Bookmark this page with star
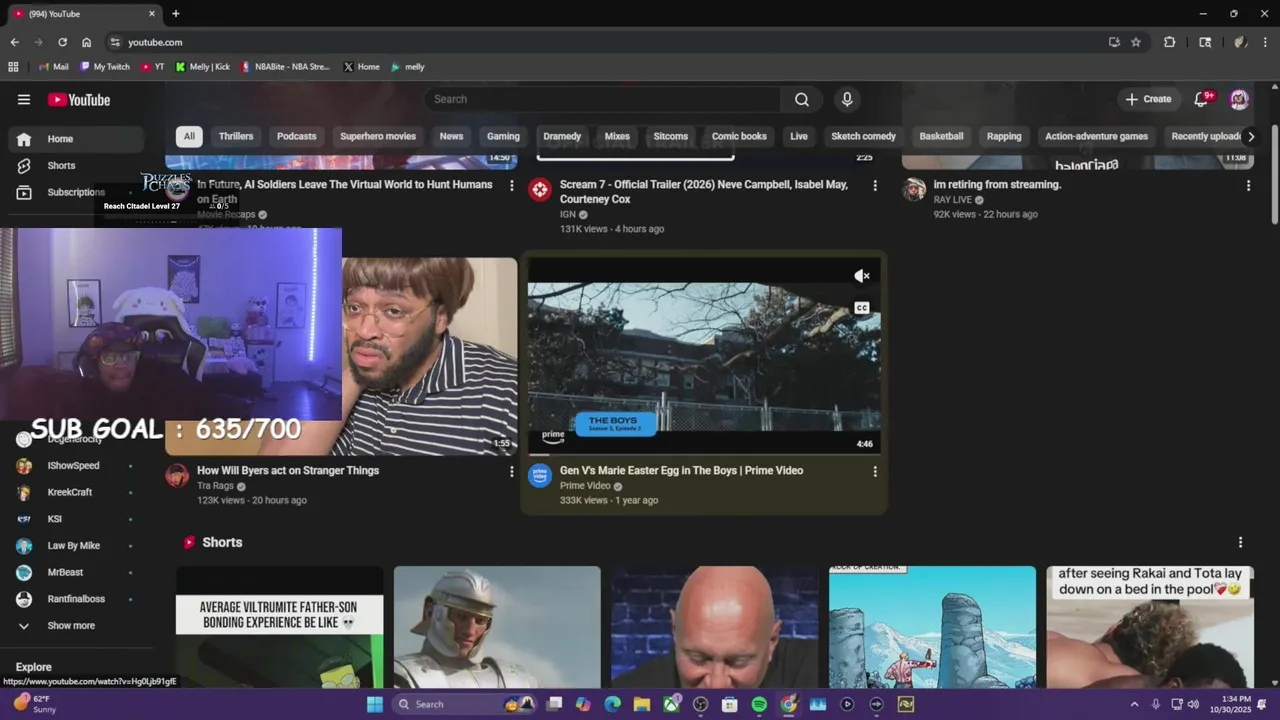This screenshot has width=1280, height=720. pyautogui.click(x=1136, y=42)
